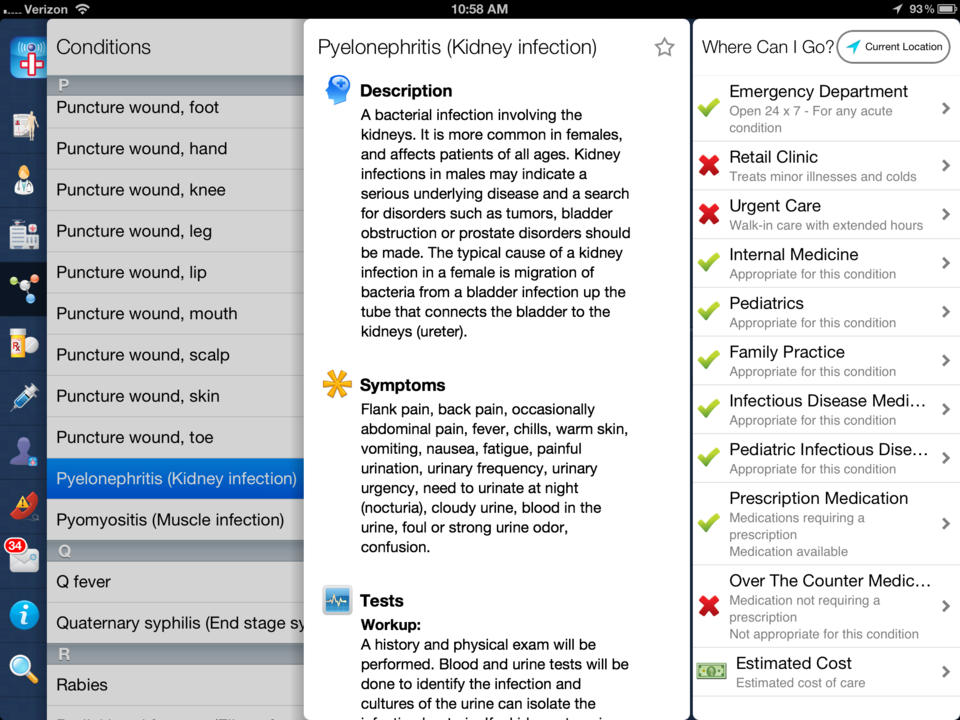Tap the anatomy body chart sidebar icon
This screenshot has height=720, width=960.
click(x=24, y=126)
